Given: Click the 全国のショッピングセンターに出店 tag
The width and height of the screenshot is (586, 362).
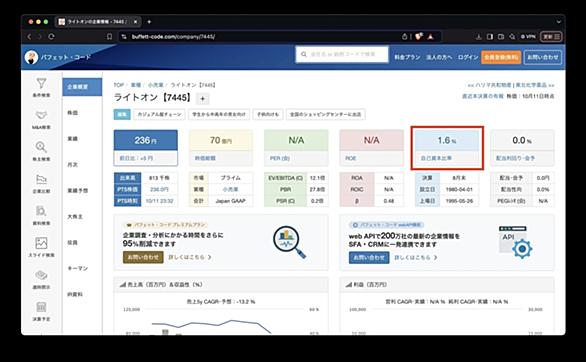Looking at the screenshot, I should tap(326, 114).
